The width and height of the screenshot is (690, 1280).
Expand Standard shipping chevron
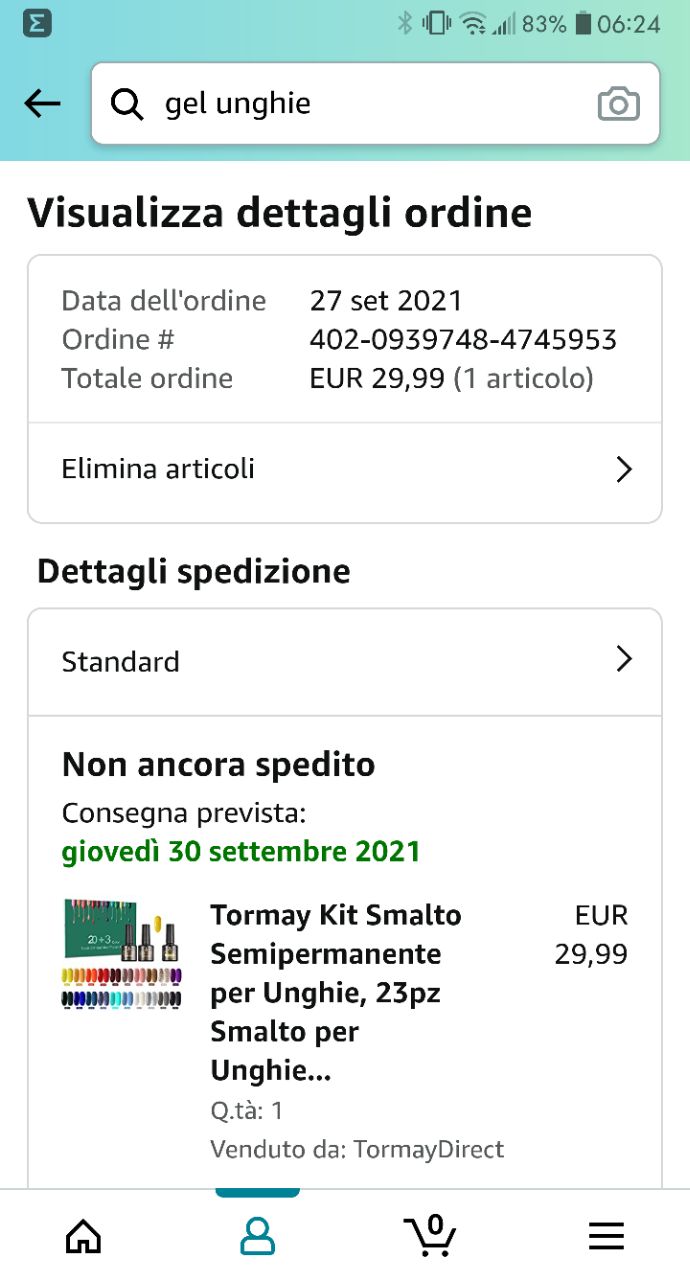click(x=624, y=659)
